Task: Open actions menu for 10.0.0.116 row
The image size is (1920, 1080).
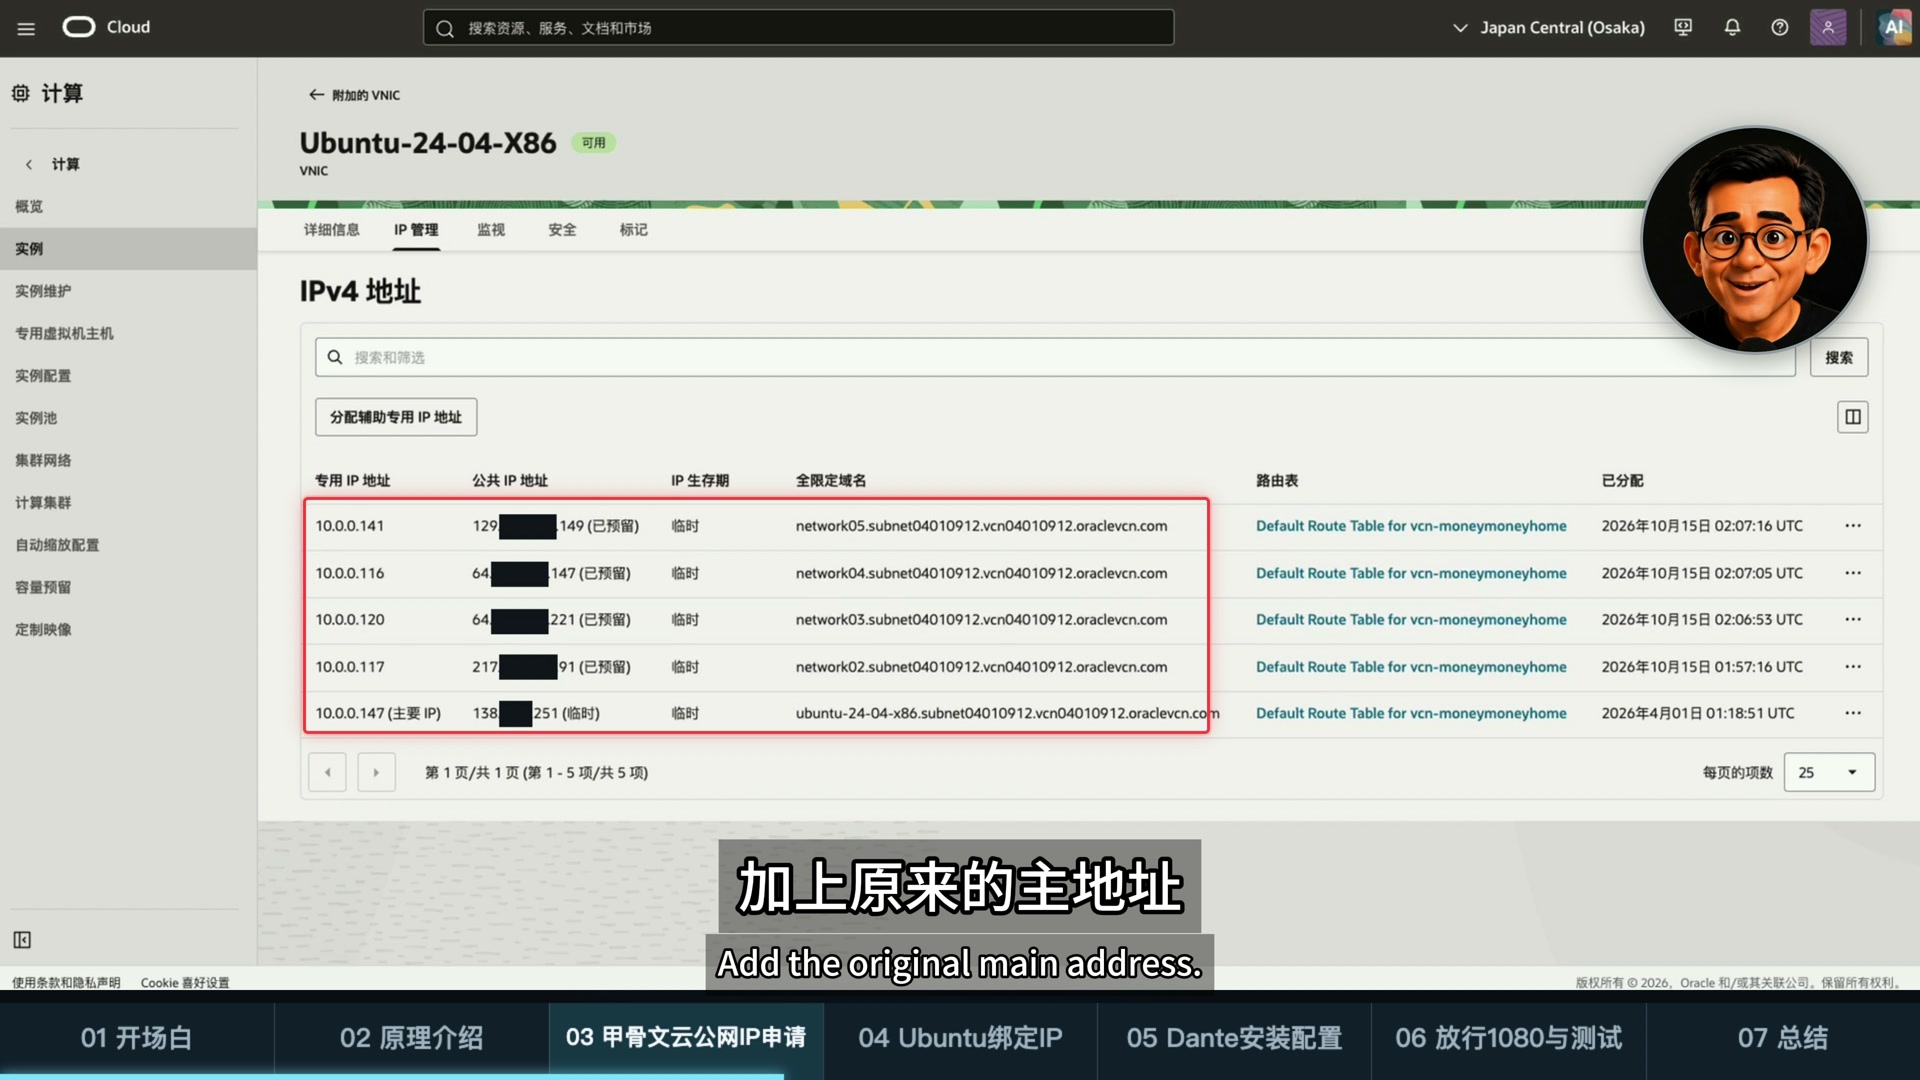Action: 1853,573
